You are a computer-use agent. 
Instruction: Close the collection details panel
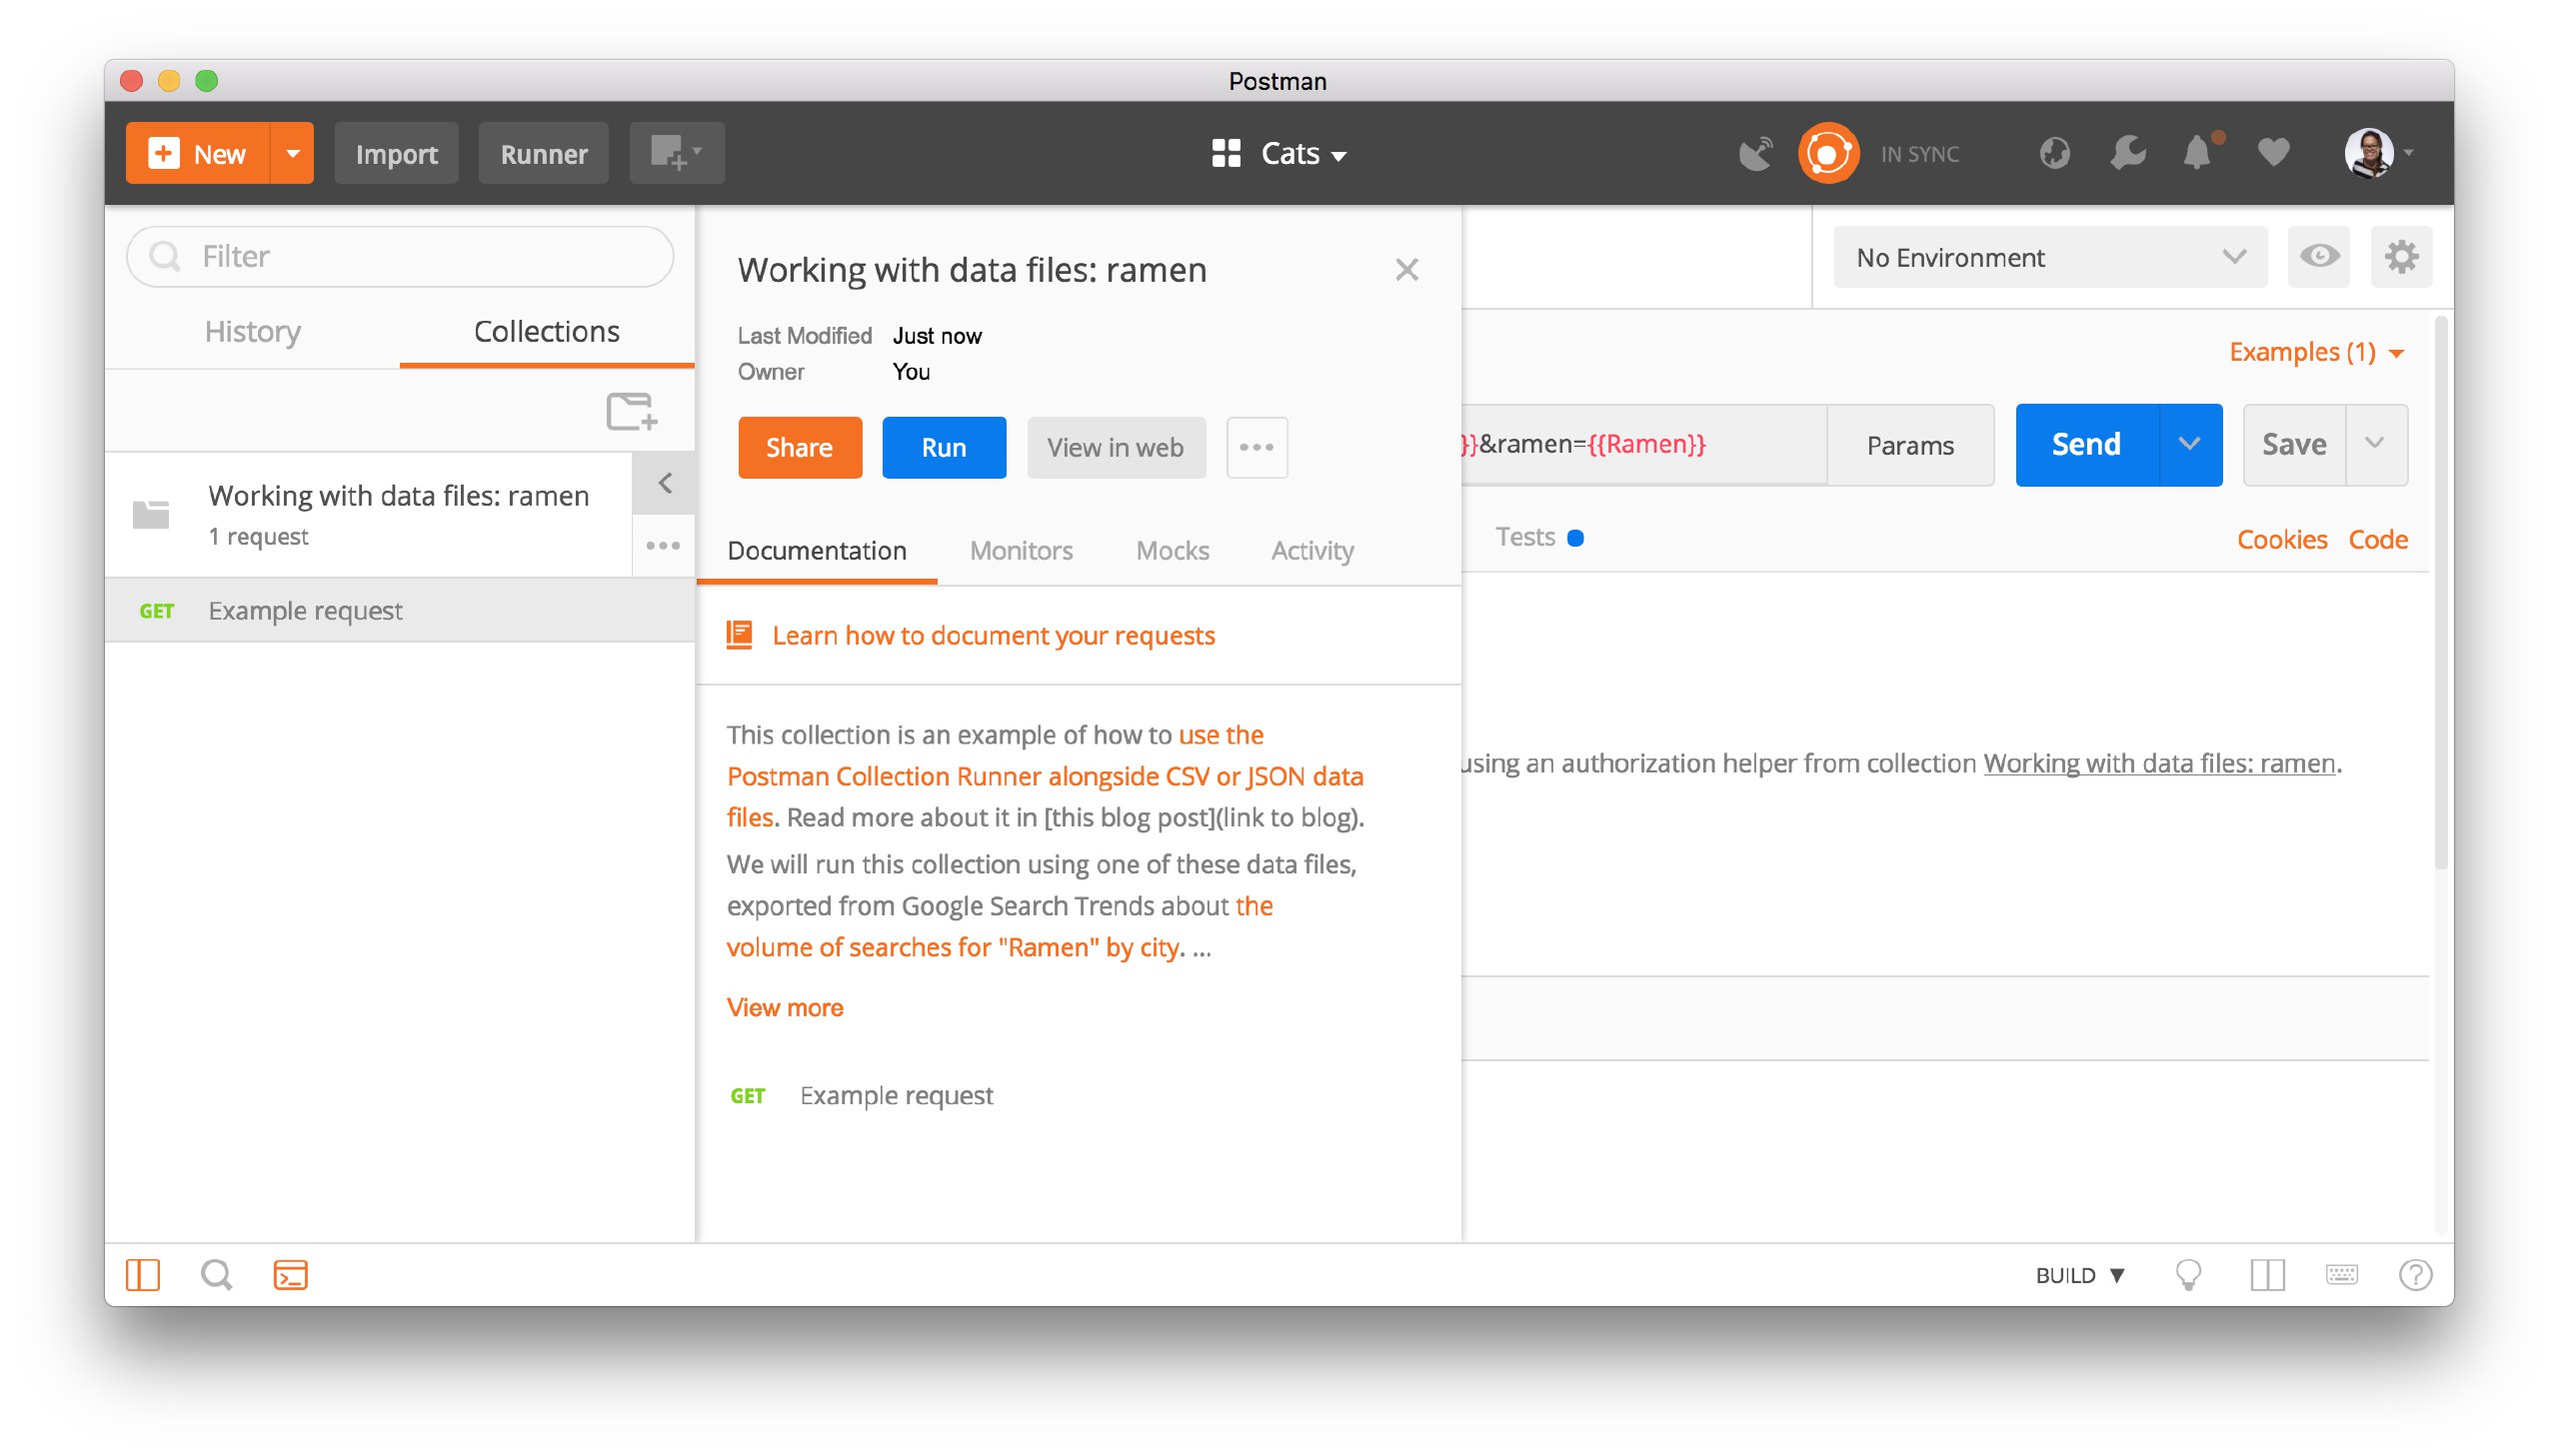coord(1406,269)
